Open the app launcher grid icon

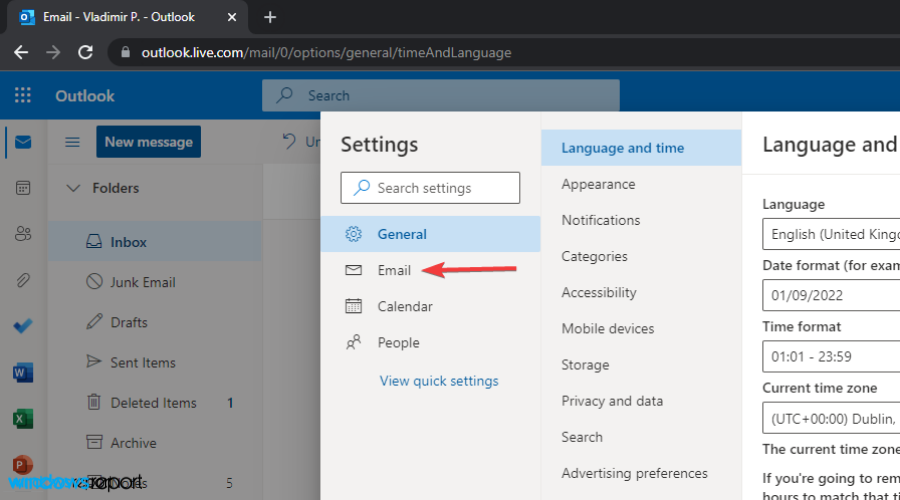23,95
